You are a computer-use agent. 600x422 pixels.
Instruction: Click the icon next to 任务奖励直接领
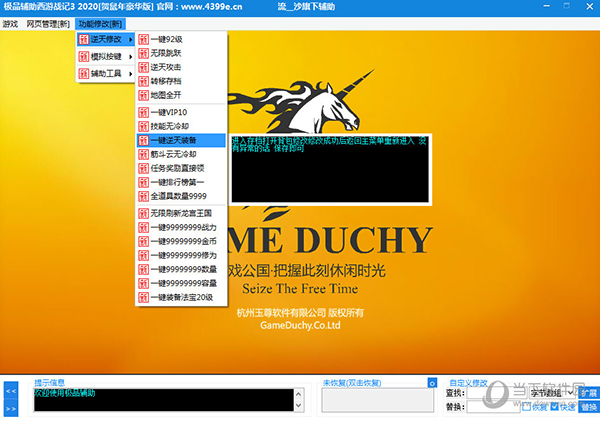coord(143,168)
